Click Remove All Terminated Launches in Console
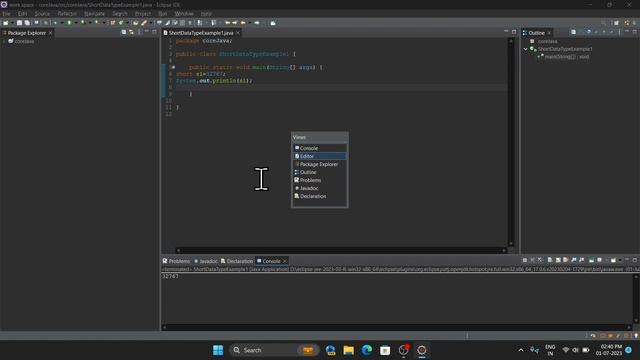This screenshot has width=640, height=360. 540,260
